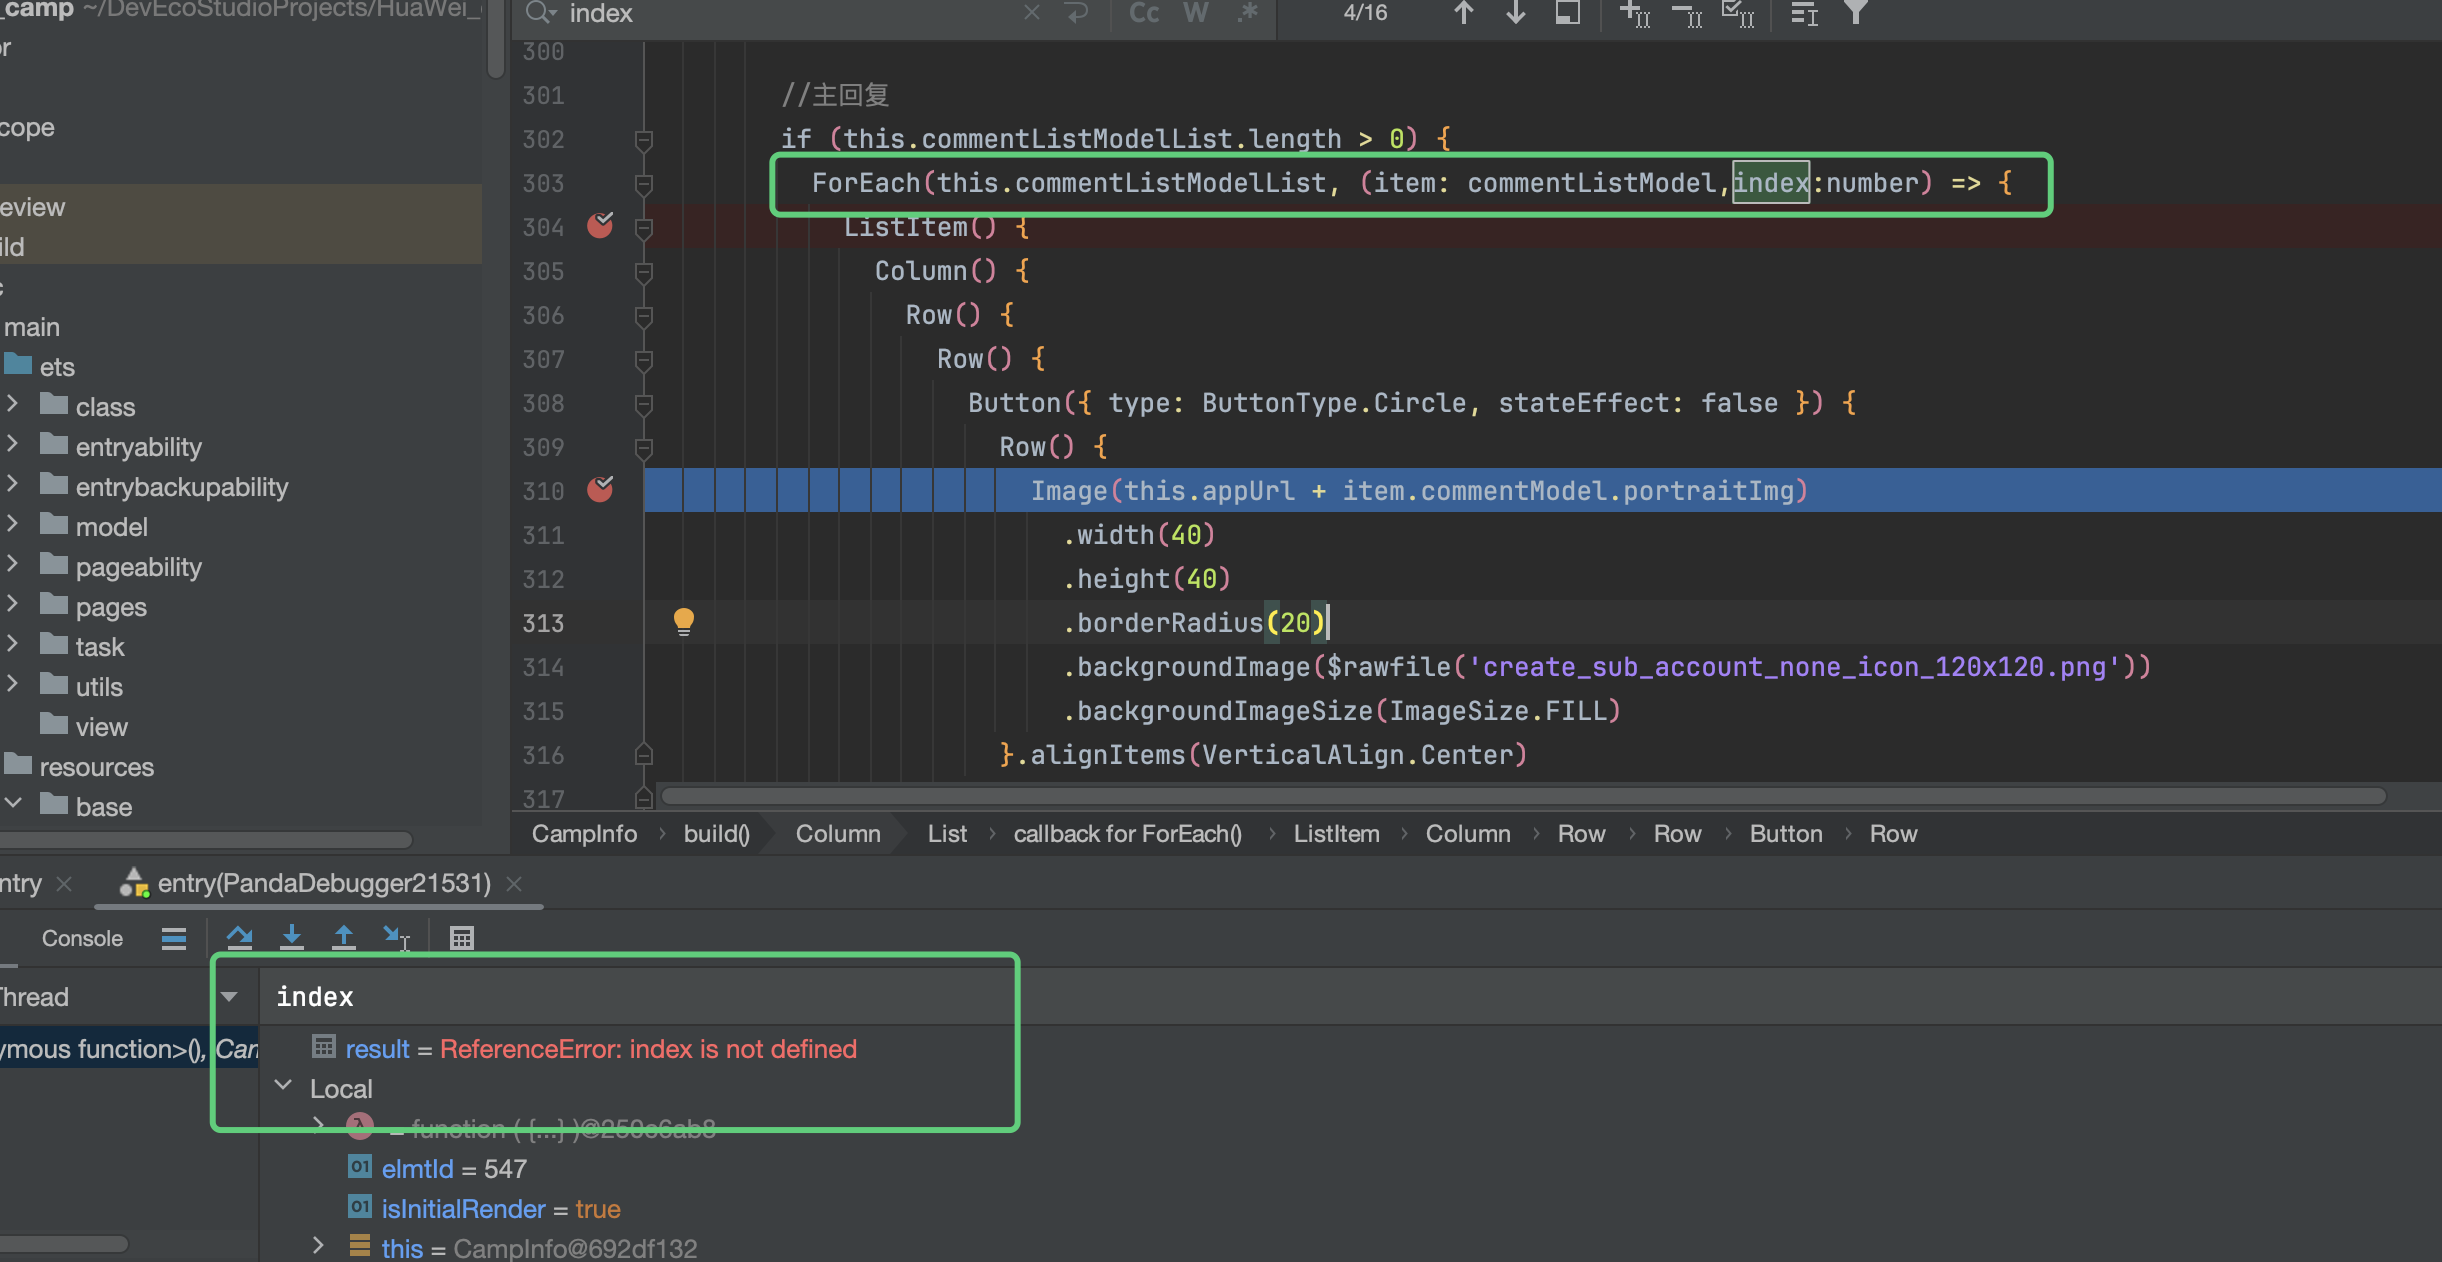This screenshot has height=1262, width=2442.
Task: Expand this = CampInfo variable
Action: click(x=318, y=1246)
